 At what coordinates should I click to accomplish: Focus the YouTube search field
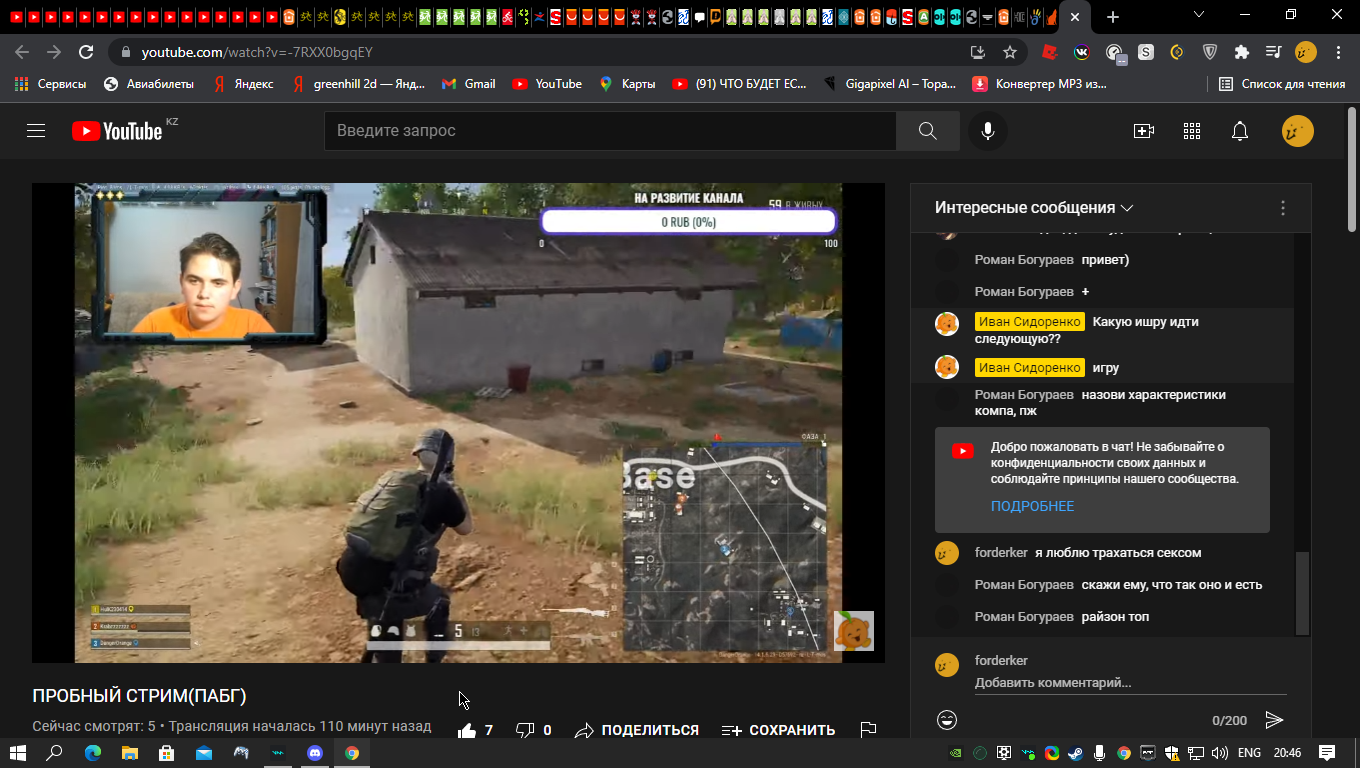point(610,131)
